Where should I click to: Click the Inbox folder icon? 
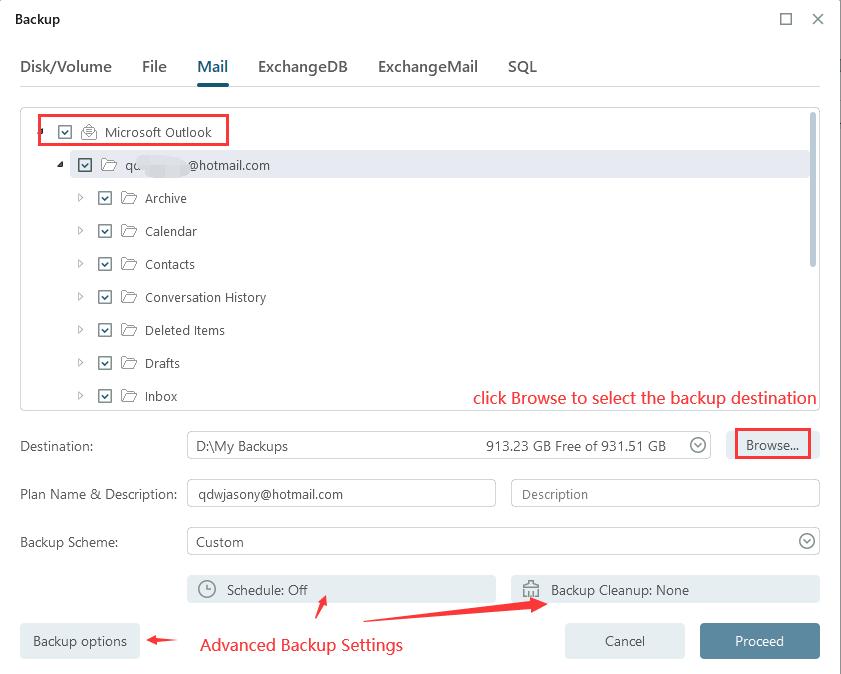[x=129, y=396]
